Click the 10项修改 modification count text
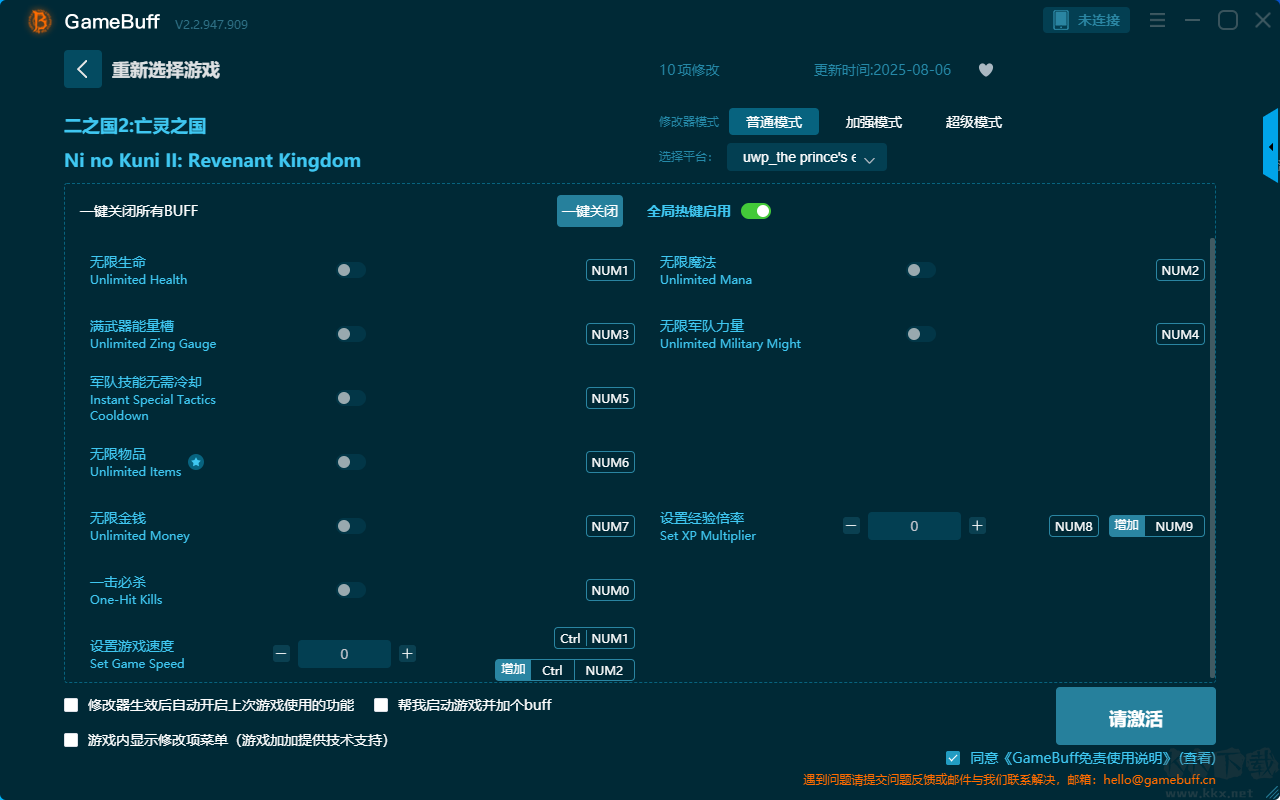Viewport: 1280px width, 800px height. coord(689,70)
